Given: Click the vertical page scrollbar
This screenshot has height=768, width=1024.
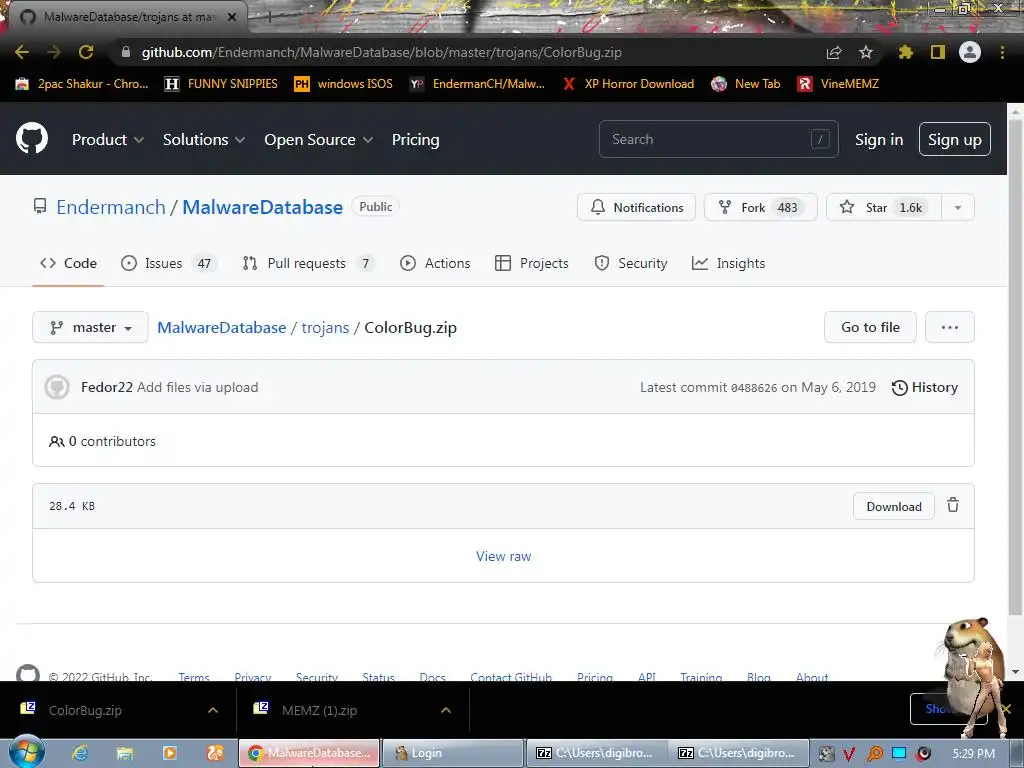Looking at the screenshot, I should coord(1015,366).
